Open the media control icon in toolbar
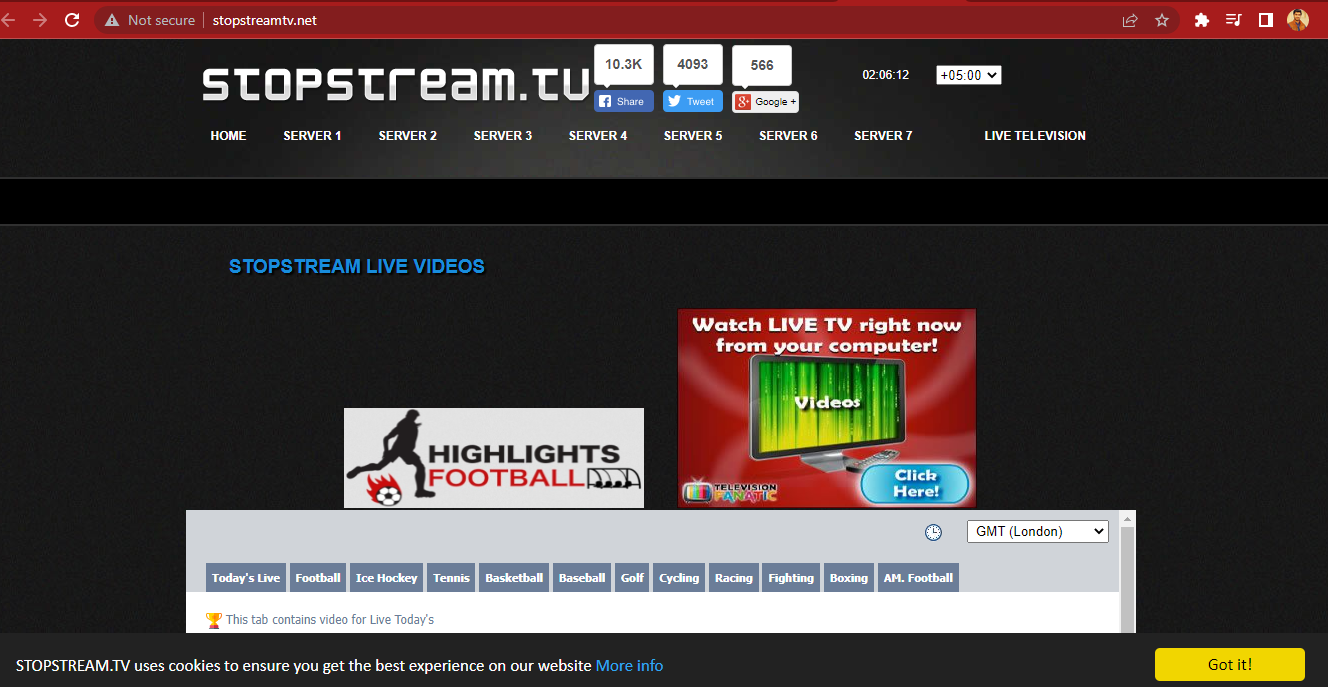This screenshot has width=1328, height=687. point(1234,20)
